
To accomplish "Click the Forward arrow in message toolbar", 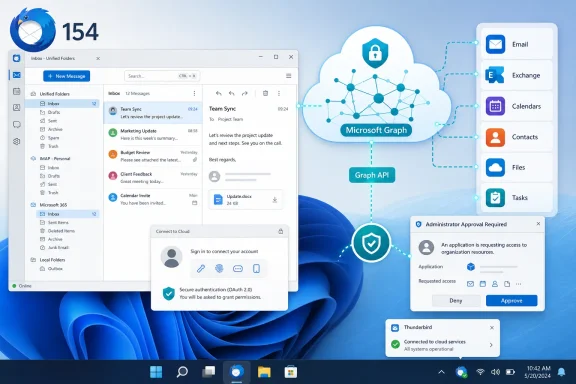I will click(x=245, y=93).
